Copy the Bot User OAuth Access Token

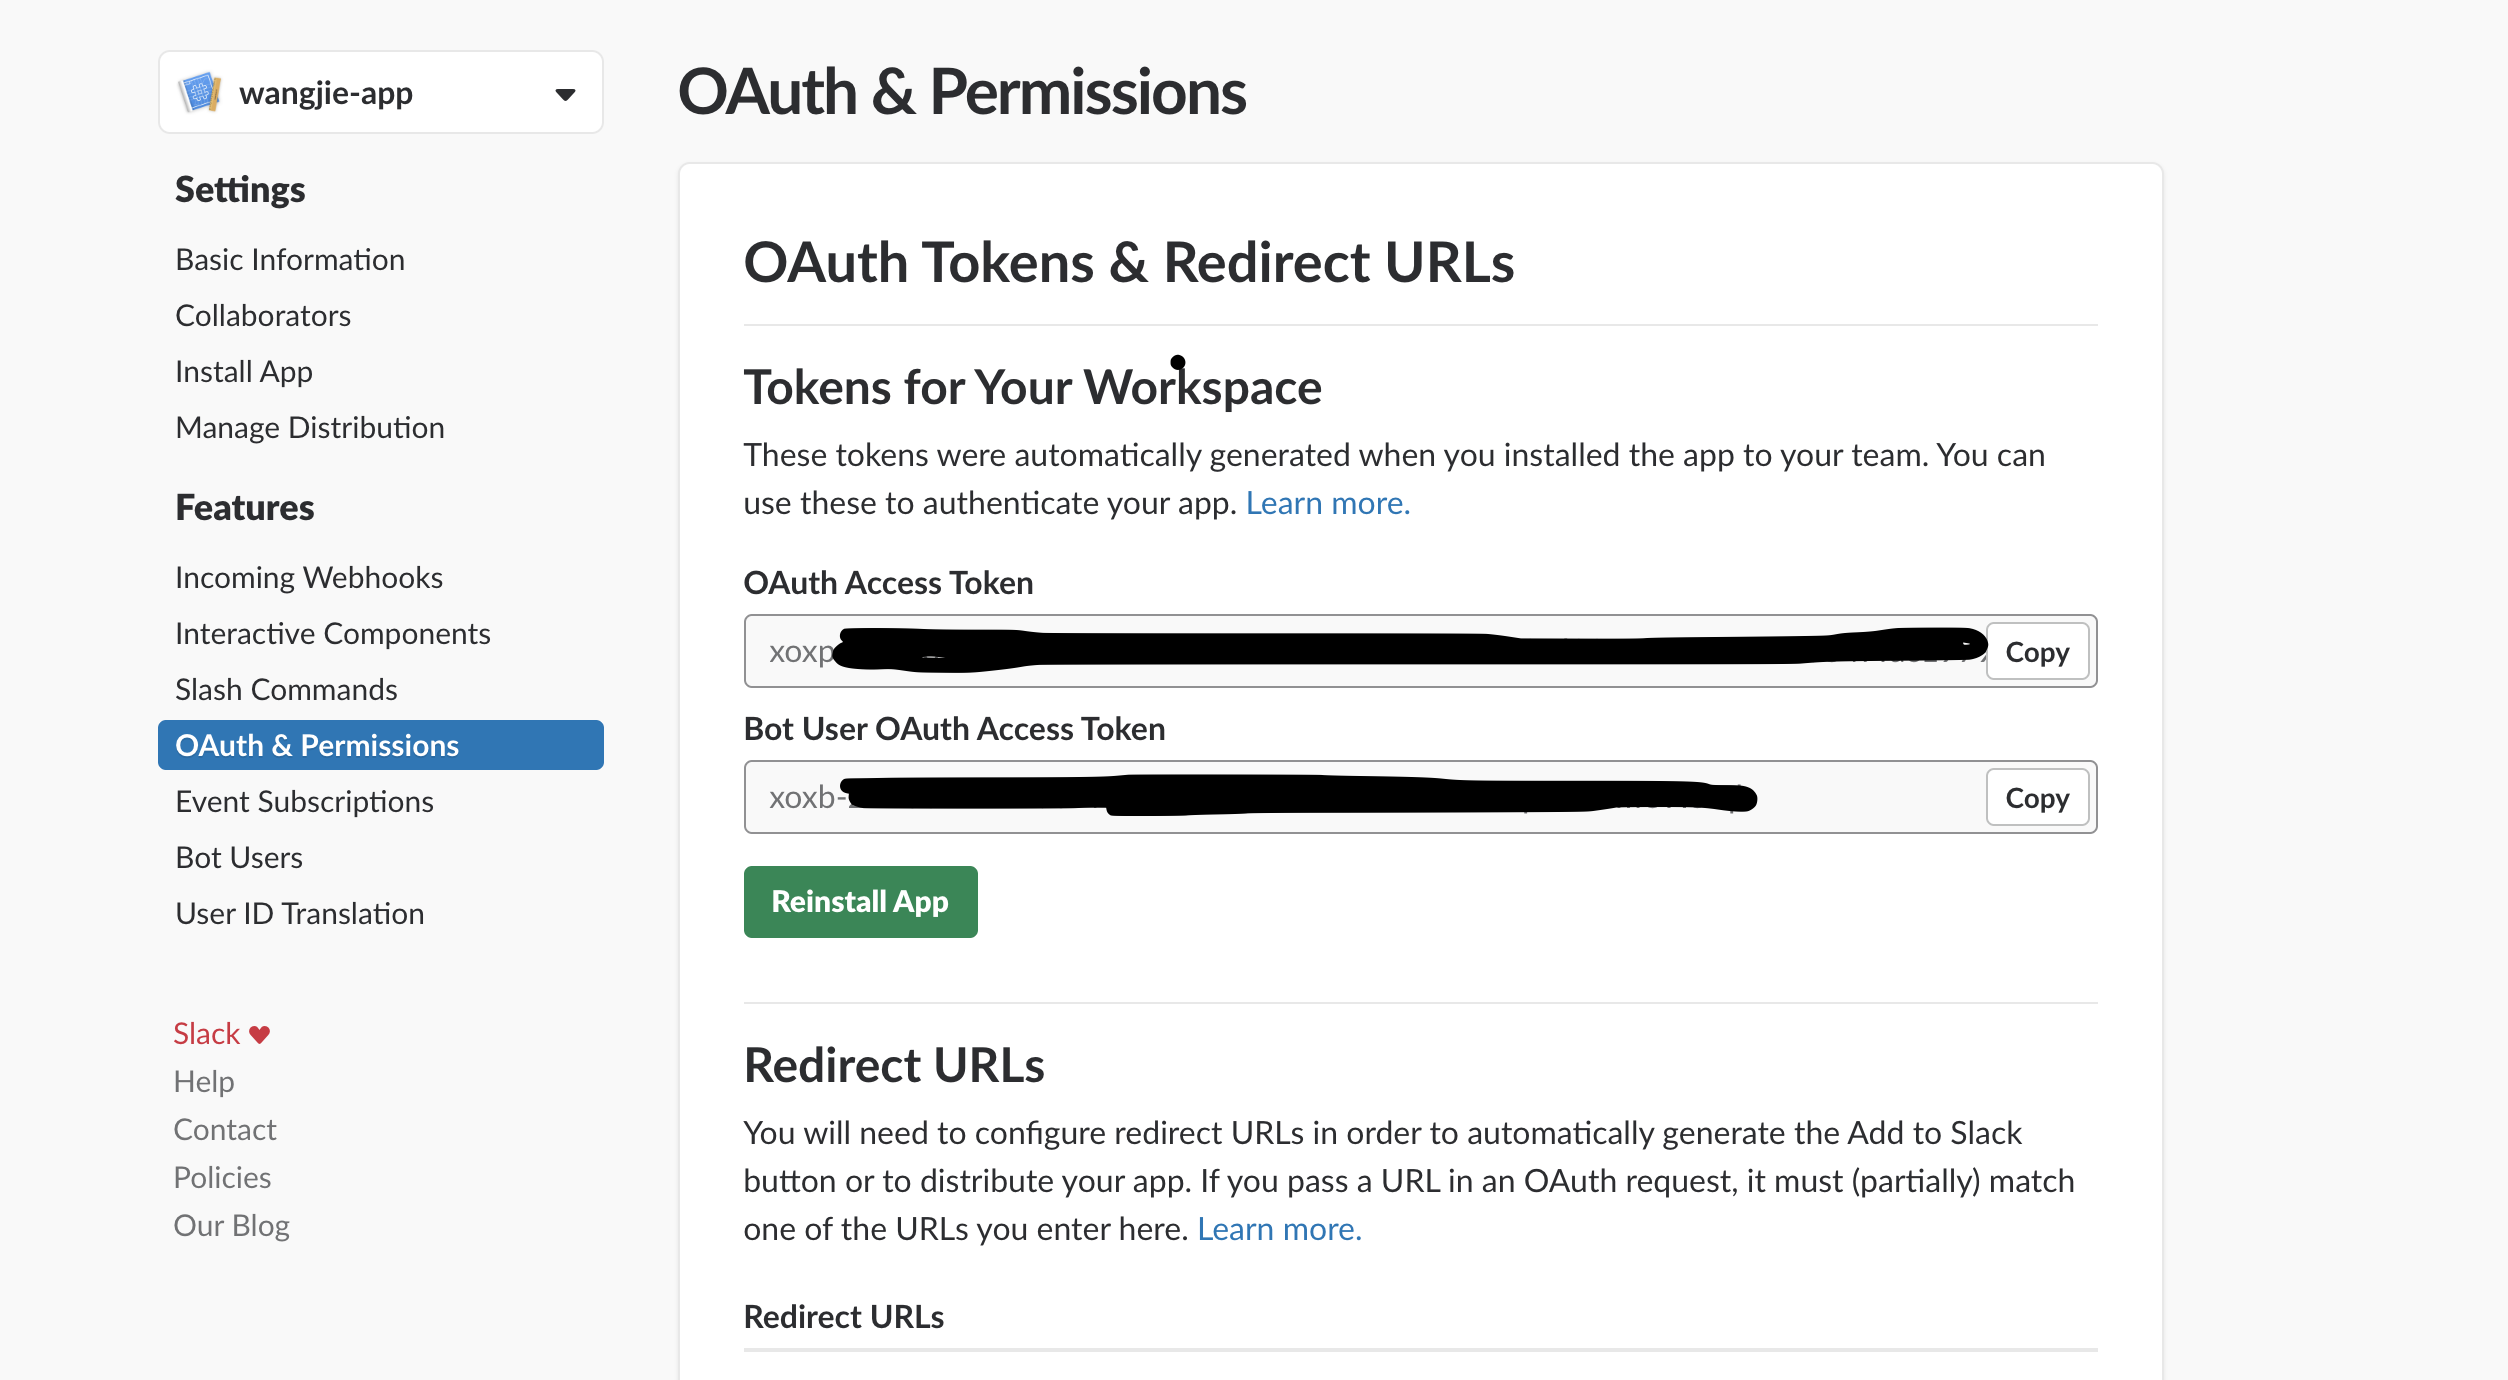click(2037, 798)
